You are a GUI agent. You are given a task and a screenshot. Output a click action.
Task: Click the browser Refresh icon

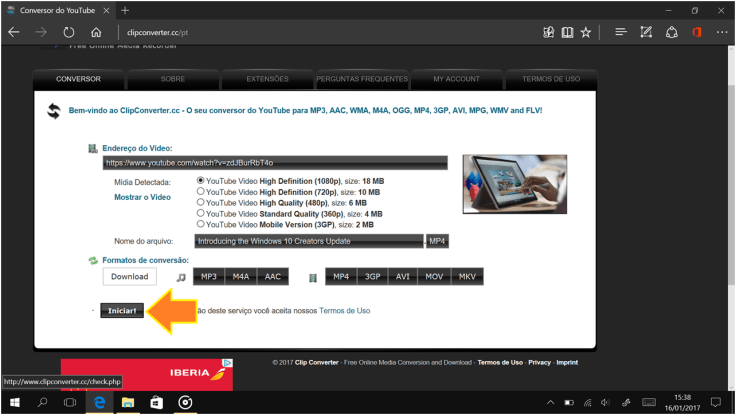pos(69,32)
